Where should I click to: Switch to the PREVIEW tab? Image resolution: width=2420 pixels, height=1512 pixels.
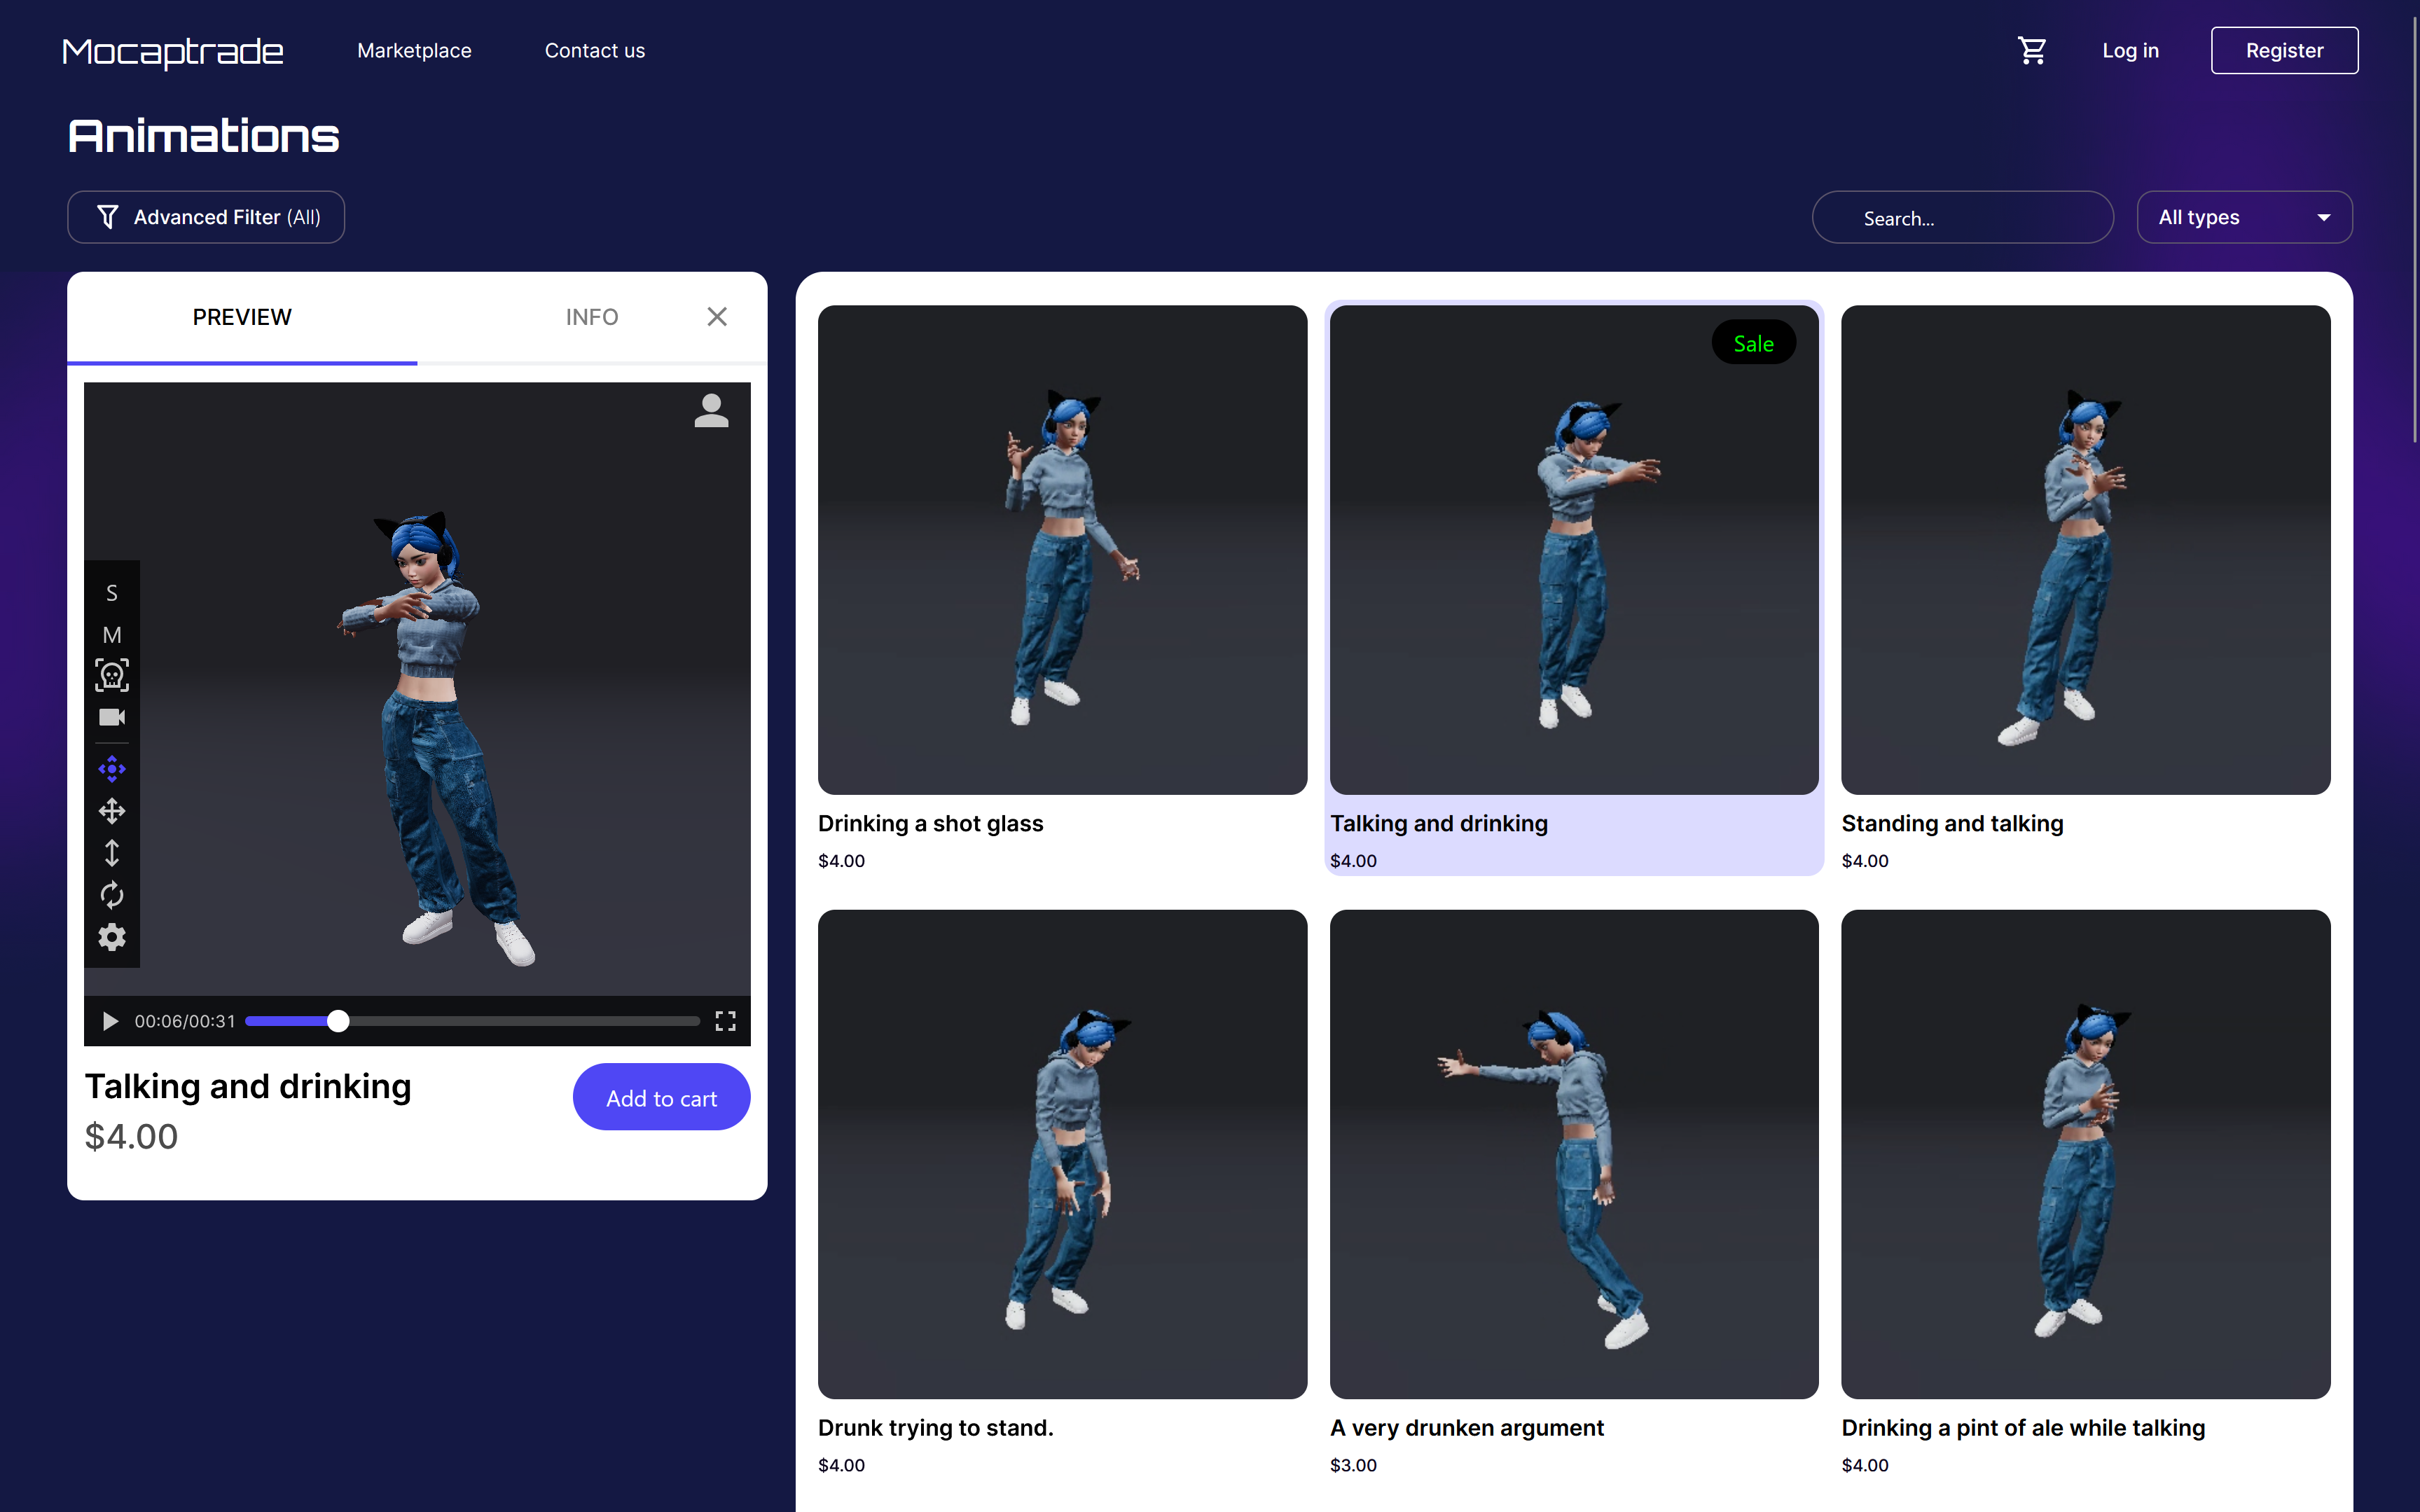[242, 317]
